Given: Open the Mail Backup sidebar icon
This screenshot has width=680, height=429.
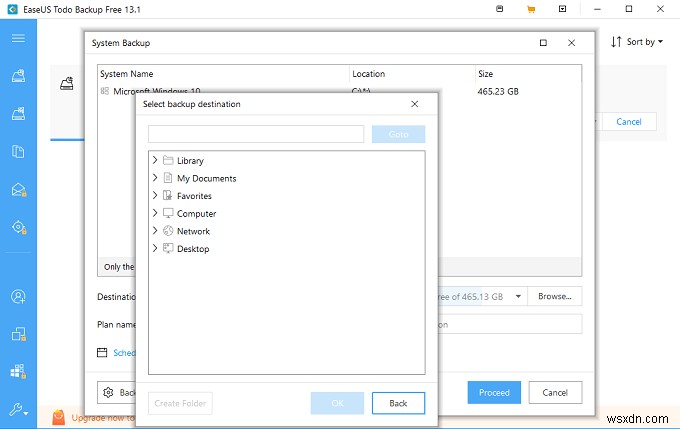Looking at the screenshot, I should 18,190.
